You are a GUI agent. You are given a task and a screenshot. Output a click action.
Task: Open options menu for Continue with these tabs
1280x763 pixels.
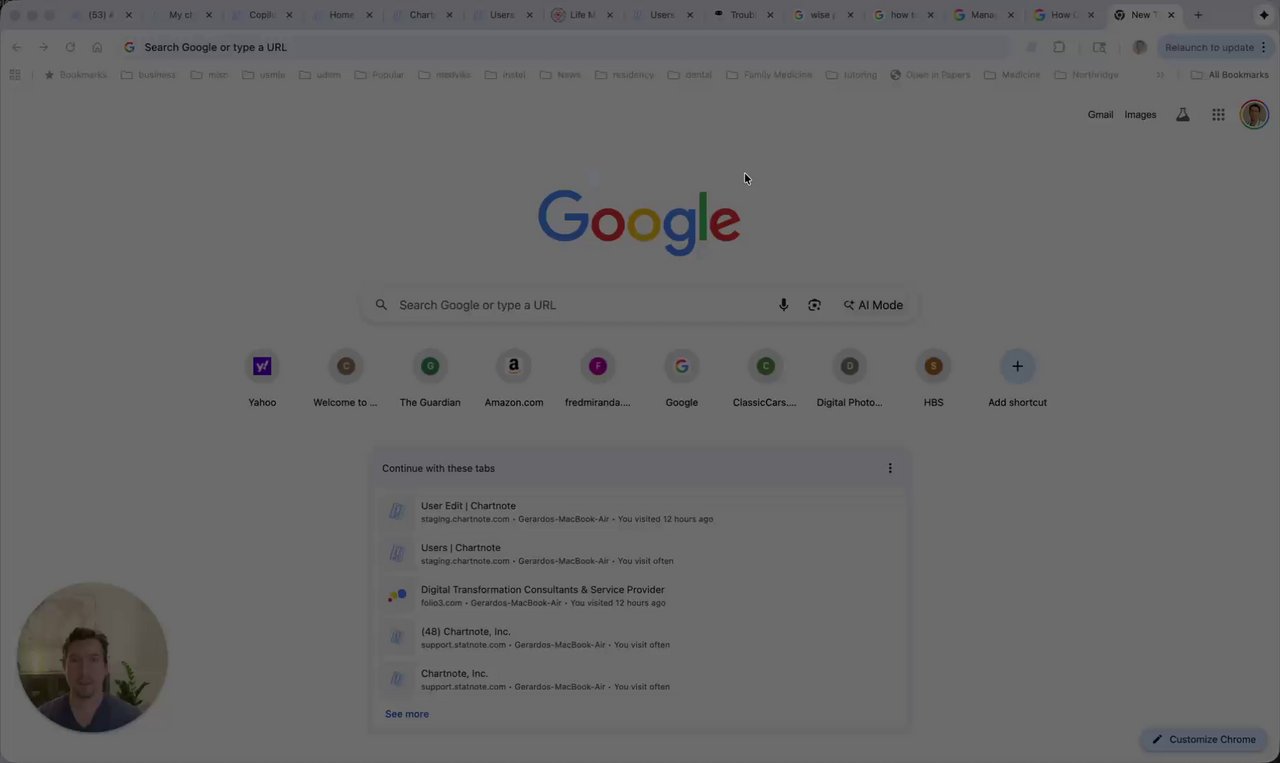pos(890,468)
